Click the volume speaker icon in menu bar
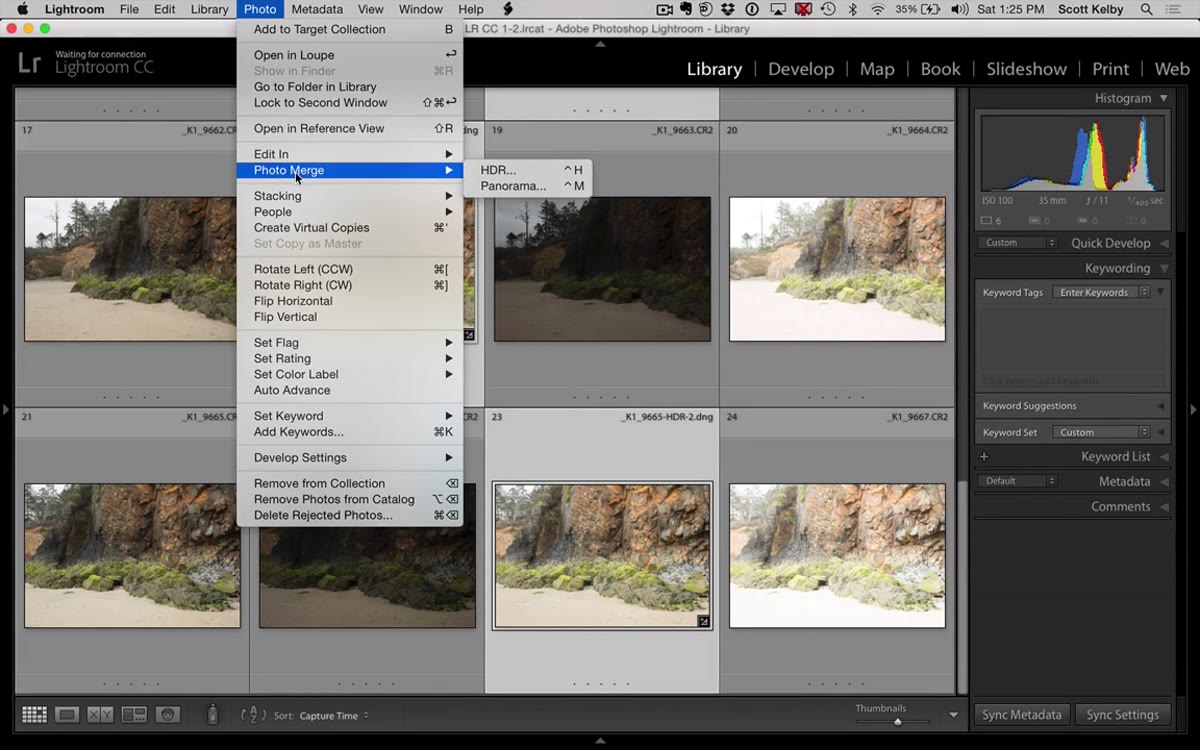This screenshot has height=750, width=1200. coord(960,9)
